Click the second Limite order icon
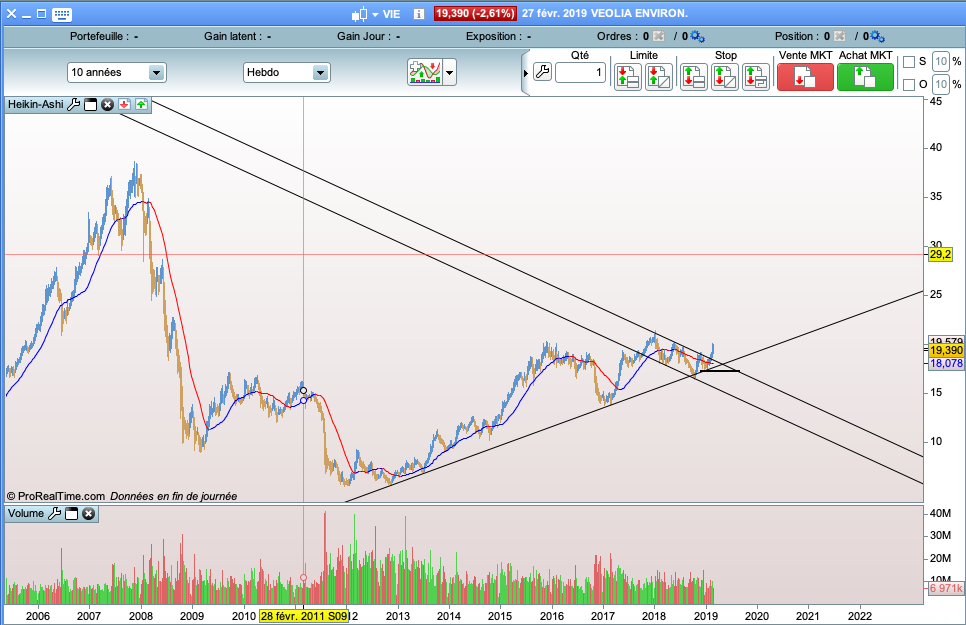The image size is (966, 625). pyautogui.click(x=659, y=77)
